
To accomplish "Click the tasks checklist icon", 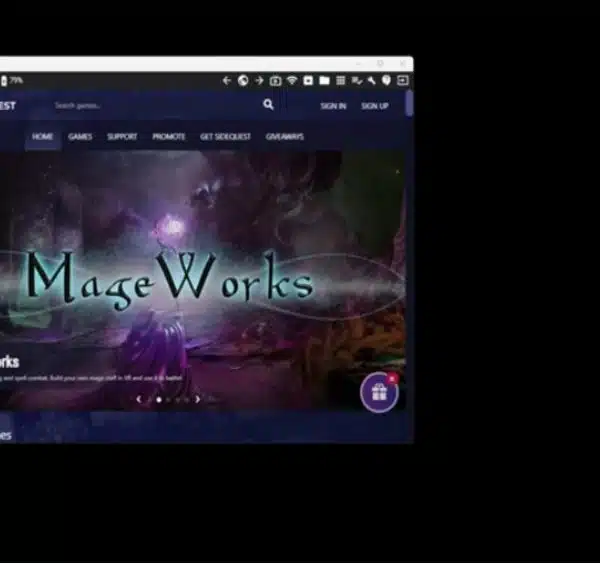I will click(x=357, y=81).
